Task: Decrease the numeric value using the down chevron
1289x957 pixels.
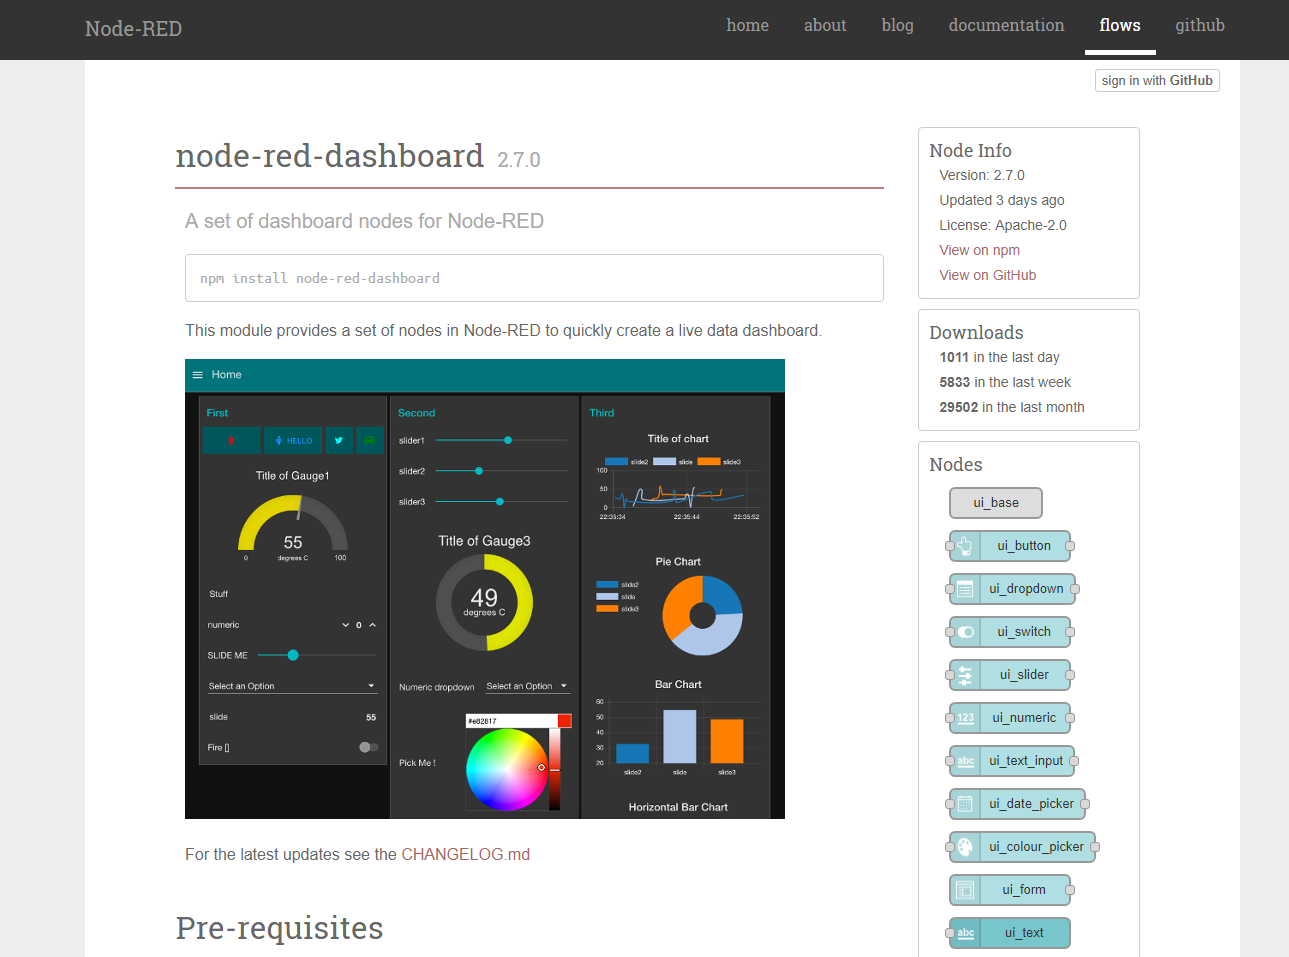Action: [345, 624]
